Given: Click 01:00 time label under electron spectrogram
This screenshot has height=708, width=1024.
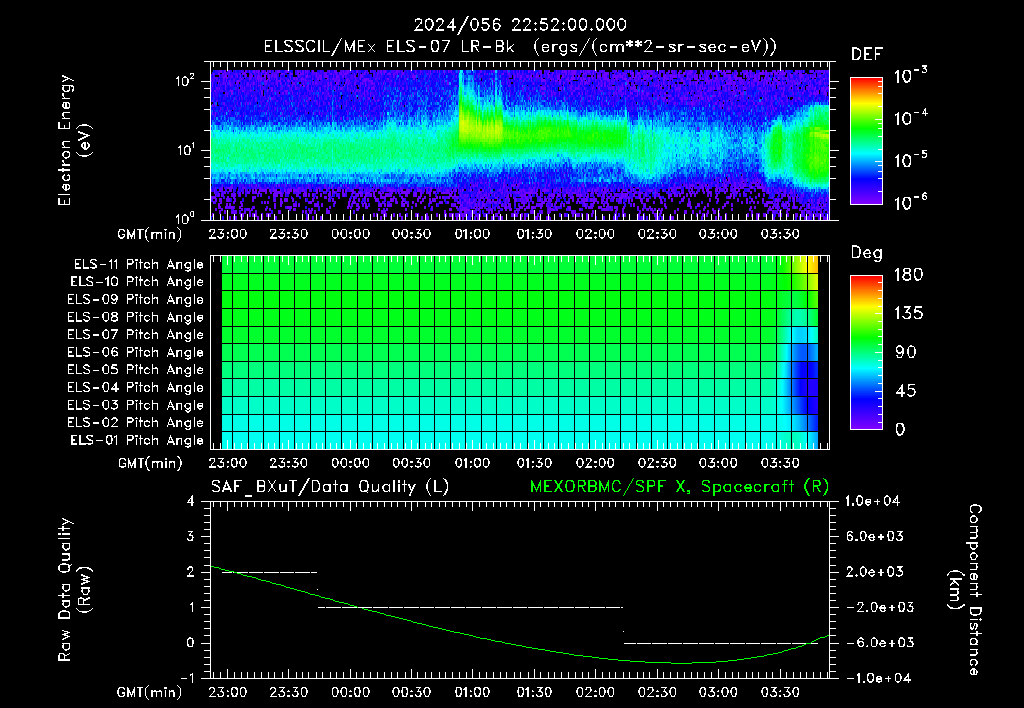Looking at the screenshot, I should [473, 234].
